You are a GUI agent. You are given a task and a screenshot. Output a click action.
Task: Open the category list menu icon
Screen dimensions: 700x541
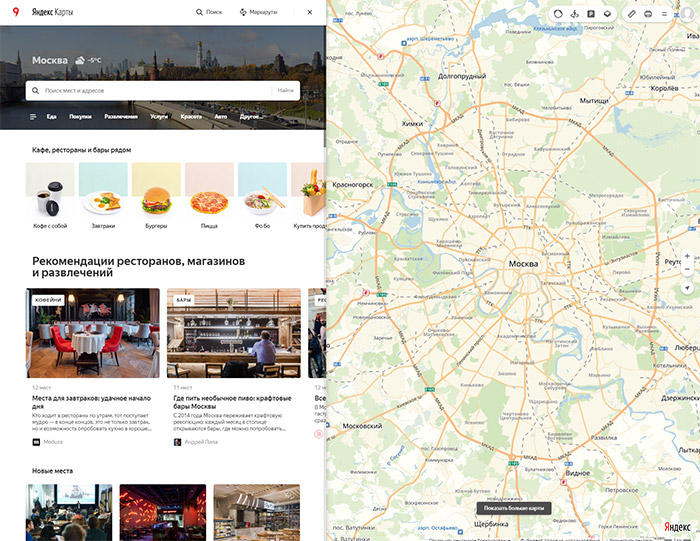click(33, 117)
